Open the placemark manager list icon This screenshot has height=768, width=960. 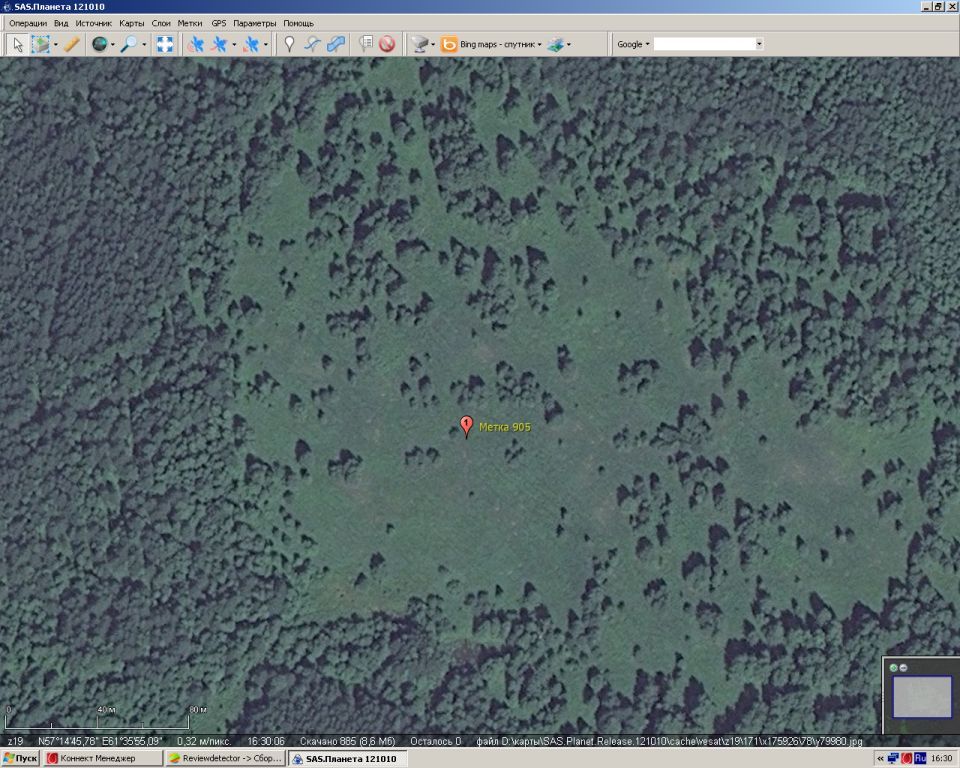[365, 44]
